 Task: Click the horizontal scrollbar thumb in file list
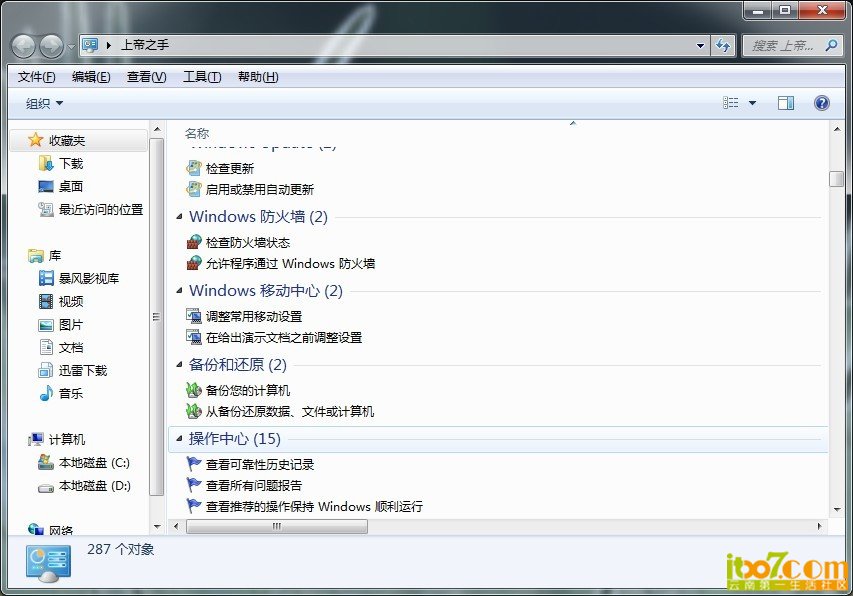point(276,526)
